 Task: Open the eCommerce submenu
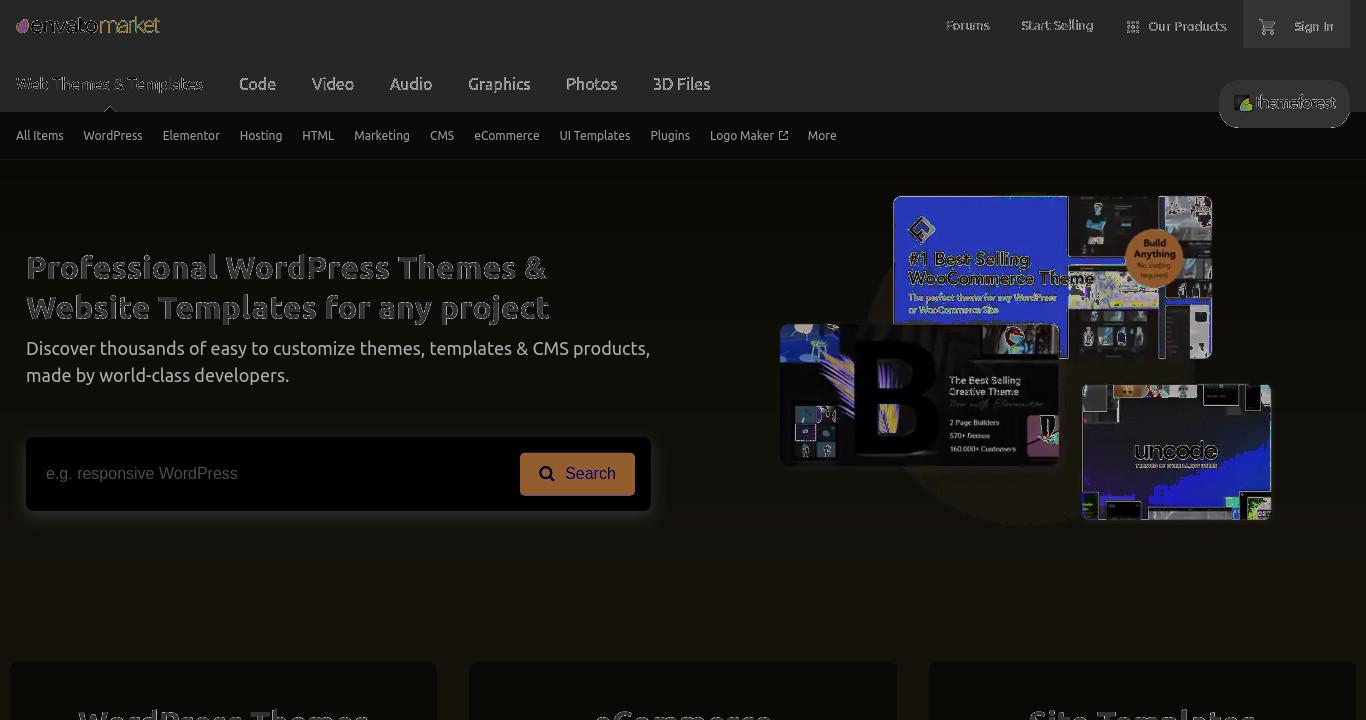(507, 136)
